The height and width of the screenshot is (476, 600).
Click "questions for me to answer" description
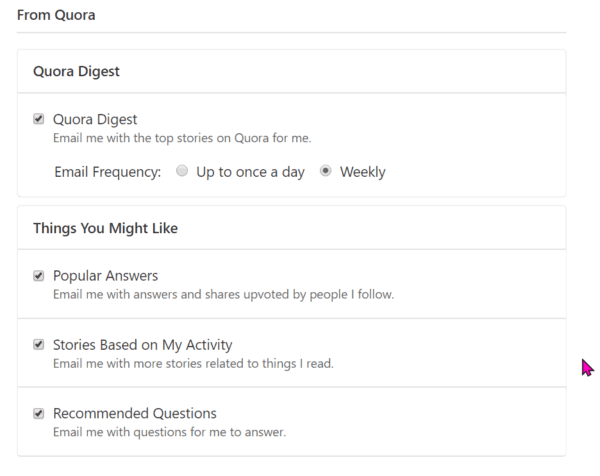[170, 432]
